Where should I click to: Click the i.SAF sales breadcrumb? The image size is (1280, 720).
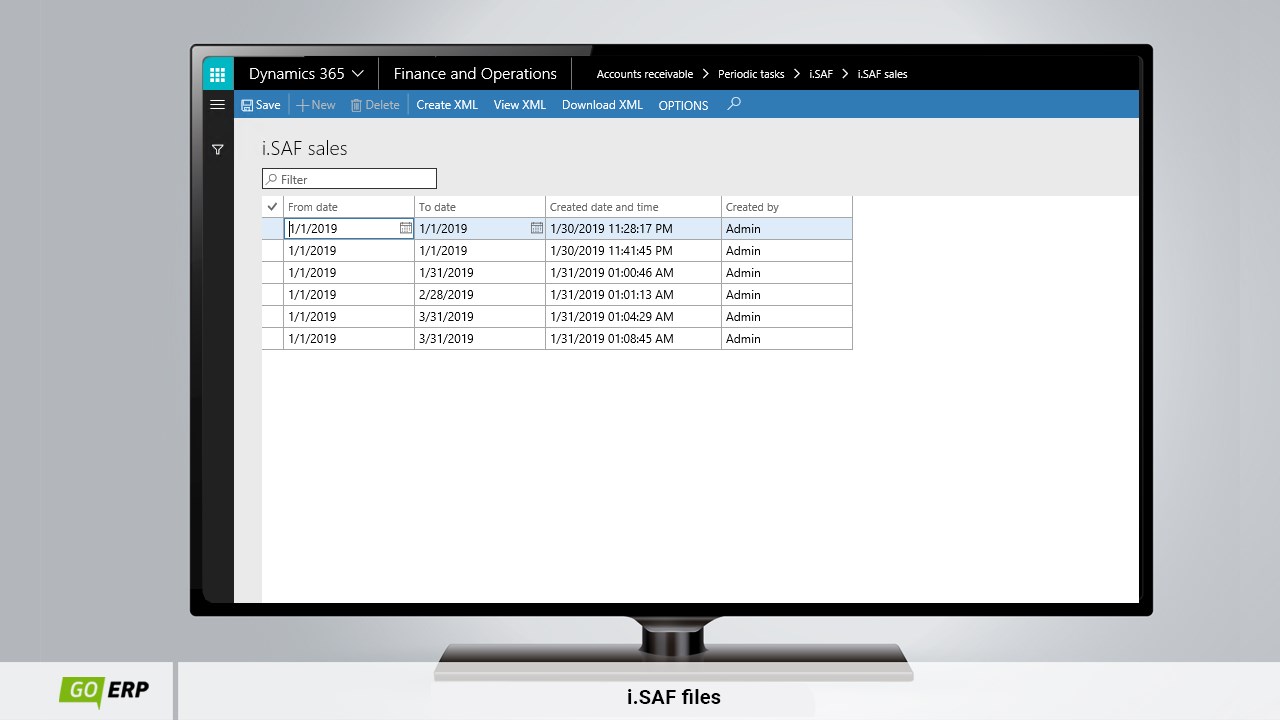[882, 74]
